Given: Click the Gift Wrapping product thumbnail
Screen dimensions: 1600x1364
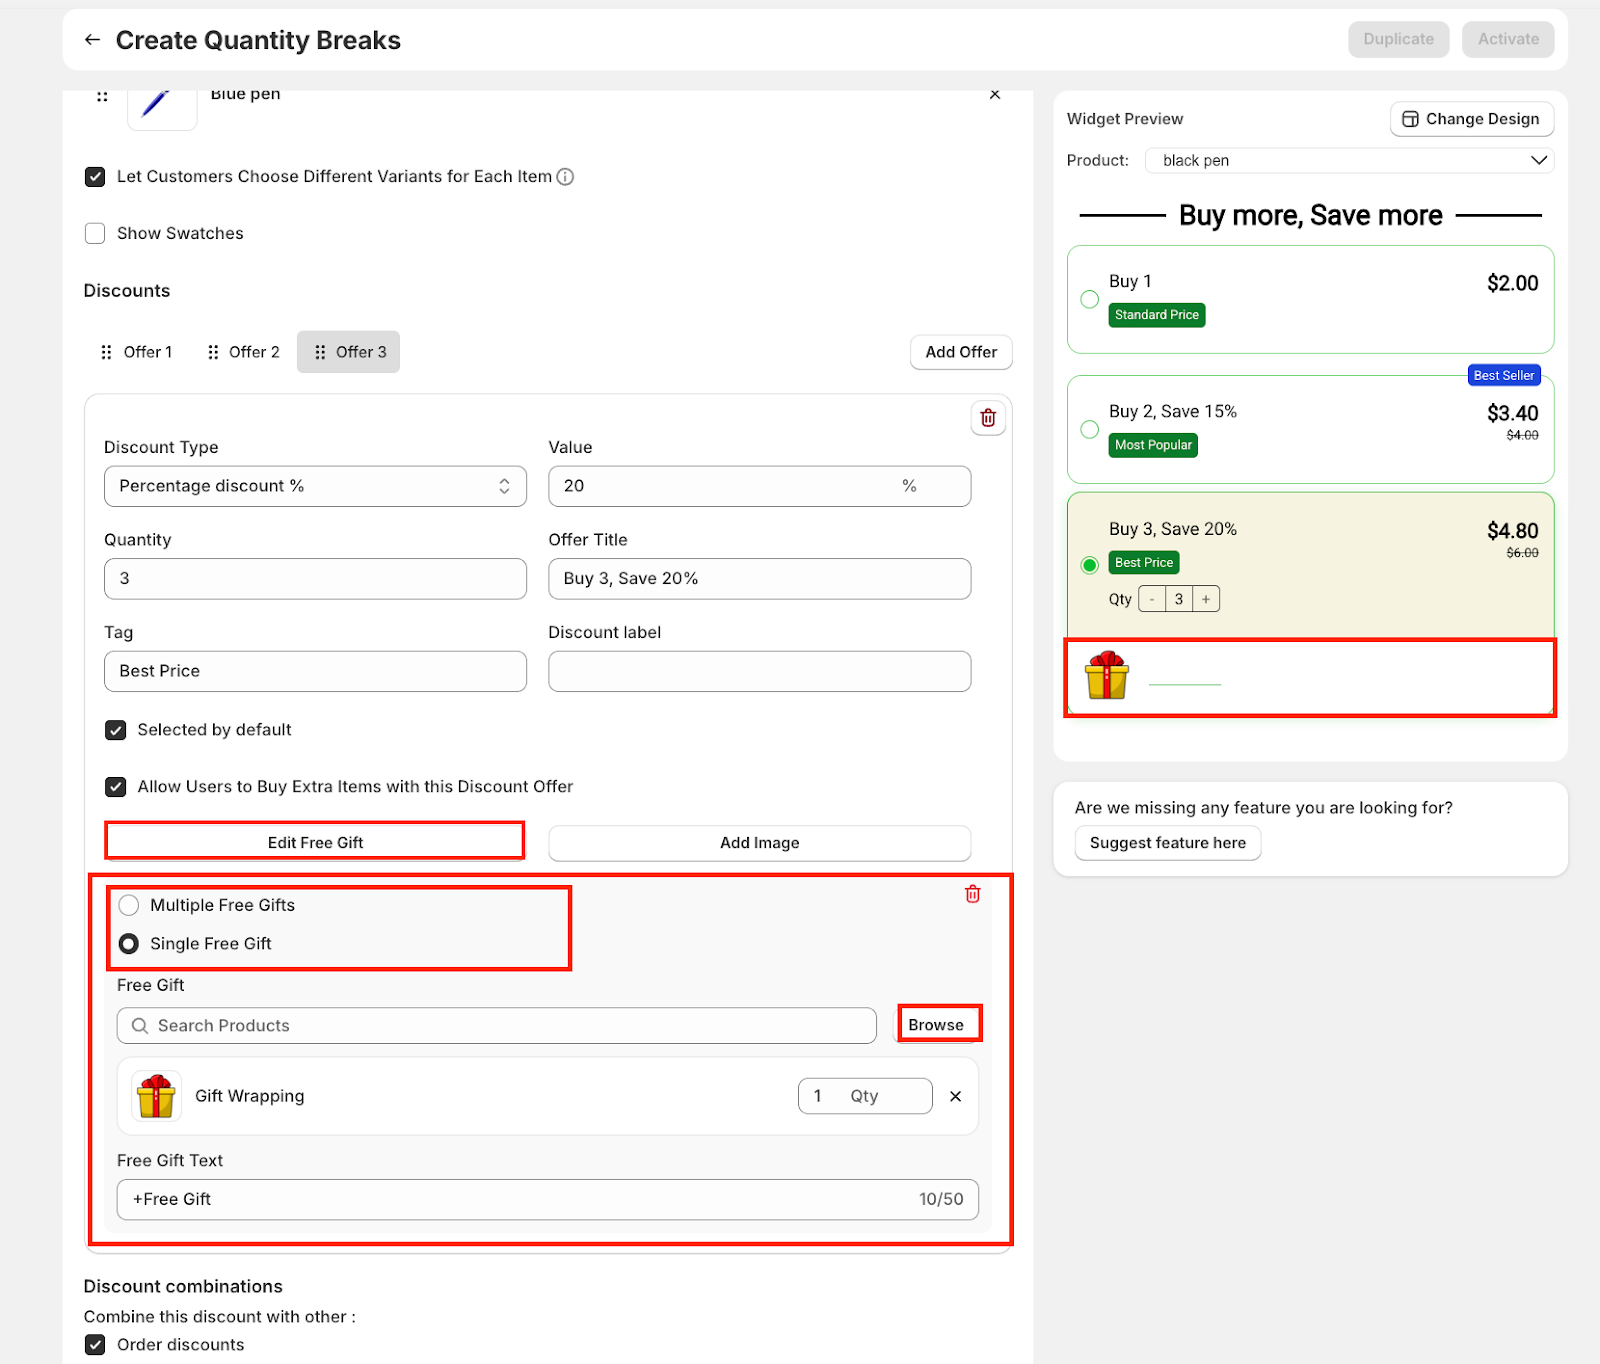Looking at the screenshot, I should (157, 1096).
